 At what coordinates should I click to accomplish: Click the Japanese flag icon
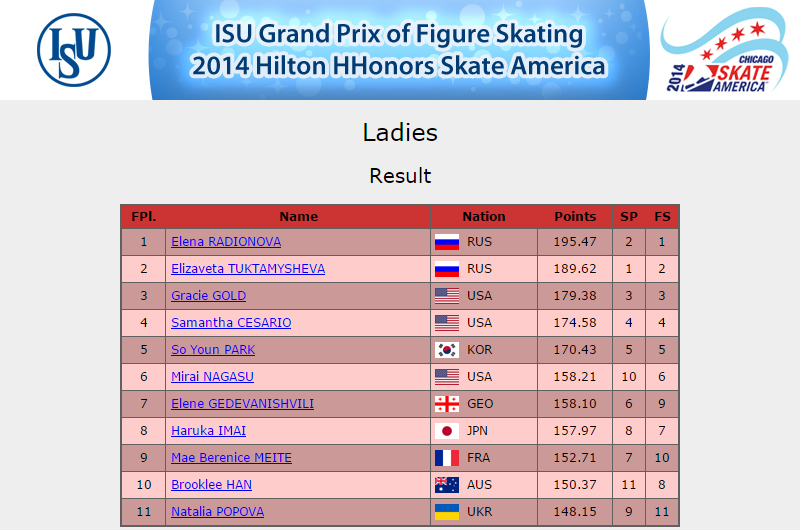point(446,431)
